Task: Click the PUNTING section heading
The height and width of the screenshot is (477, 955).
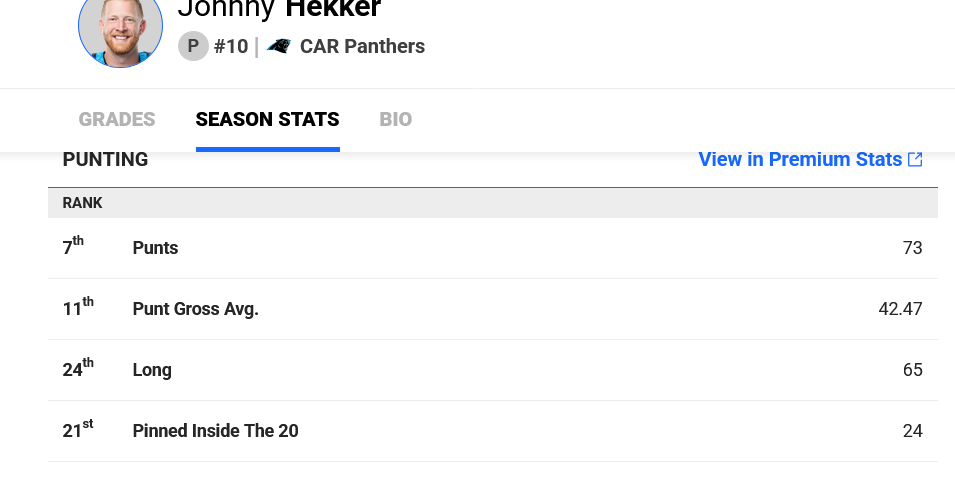Action: (x=105, y=160)
